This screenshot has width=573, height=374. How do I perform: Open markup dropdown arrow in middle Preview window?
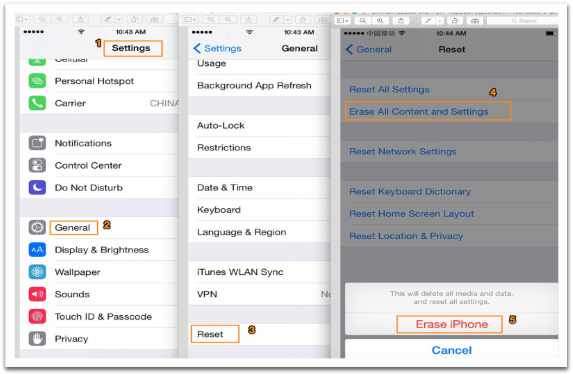pyautogui.click(x=288, y=19)
